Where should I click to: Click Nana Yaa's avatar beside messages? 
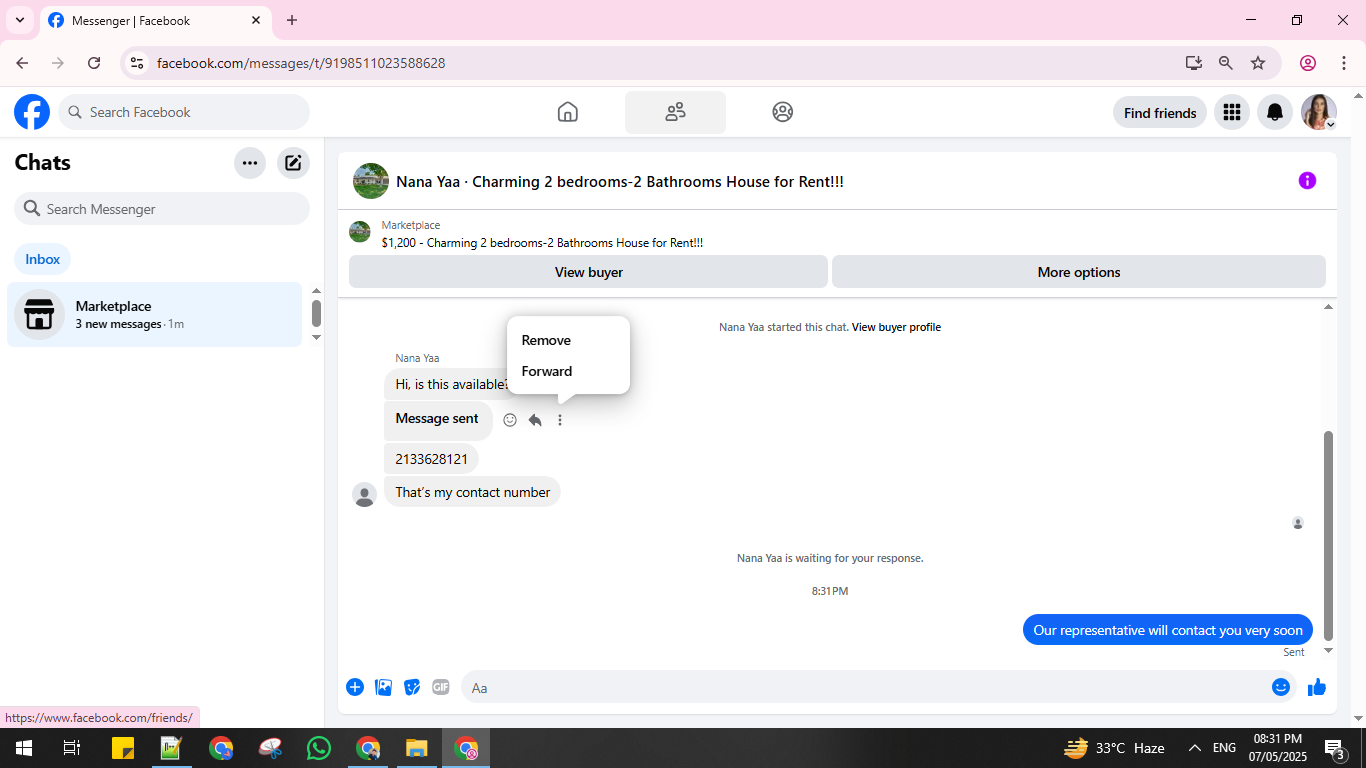click(x=365, y=495)
